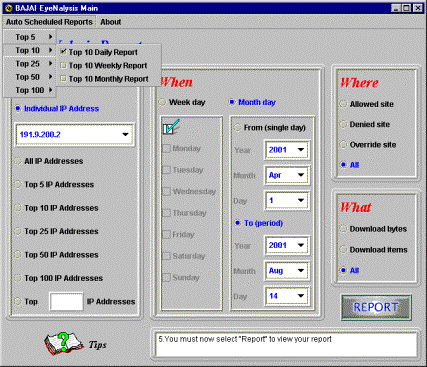This screenshot has height=367, width=427.
Task: Select Top 5 IP Addresses option
Action: point(18,185)
